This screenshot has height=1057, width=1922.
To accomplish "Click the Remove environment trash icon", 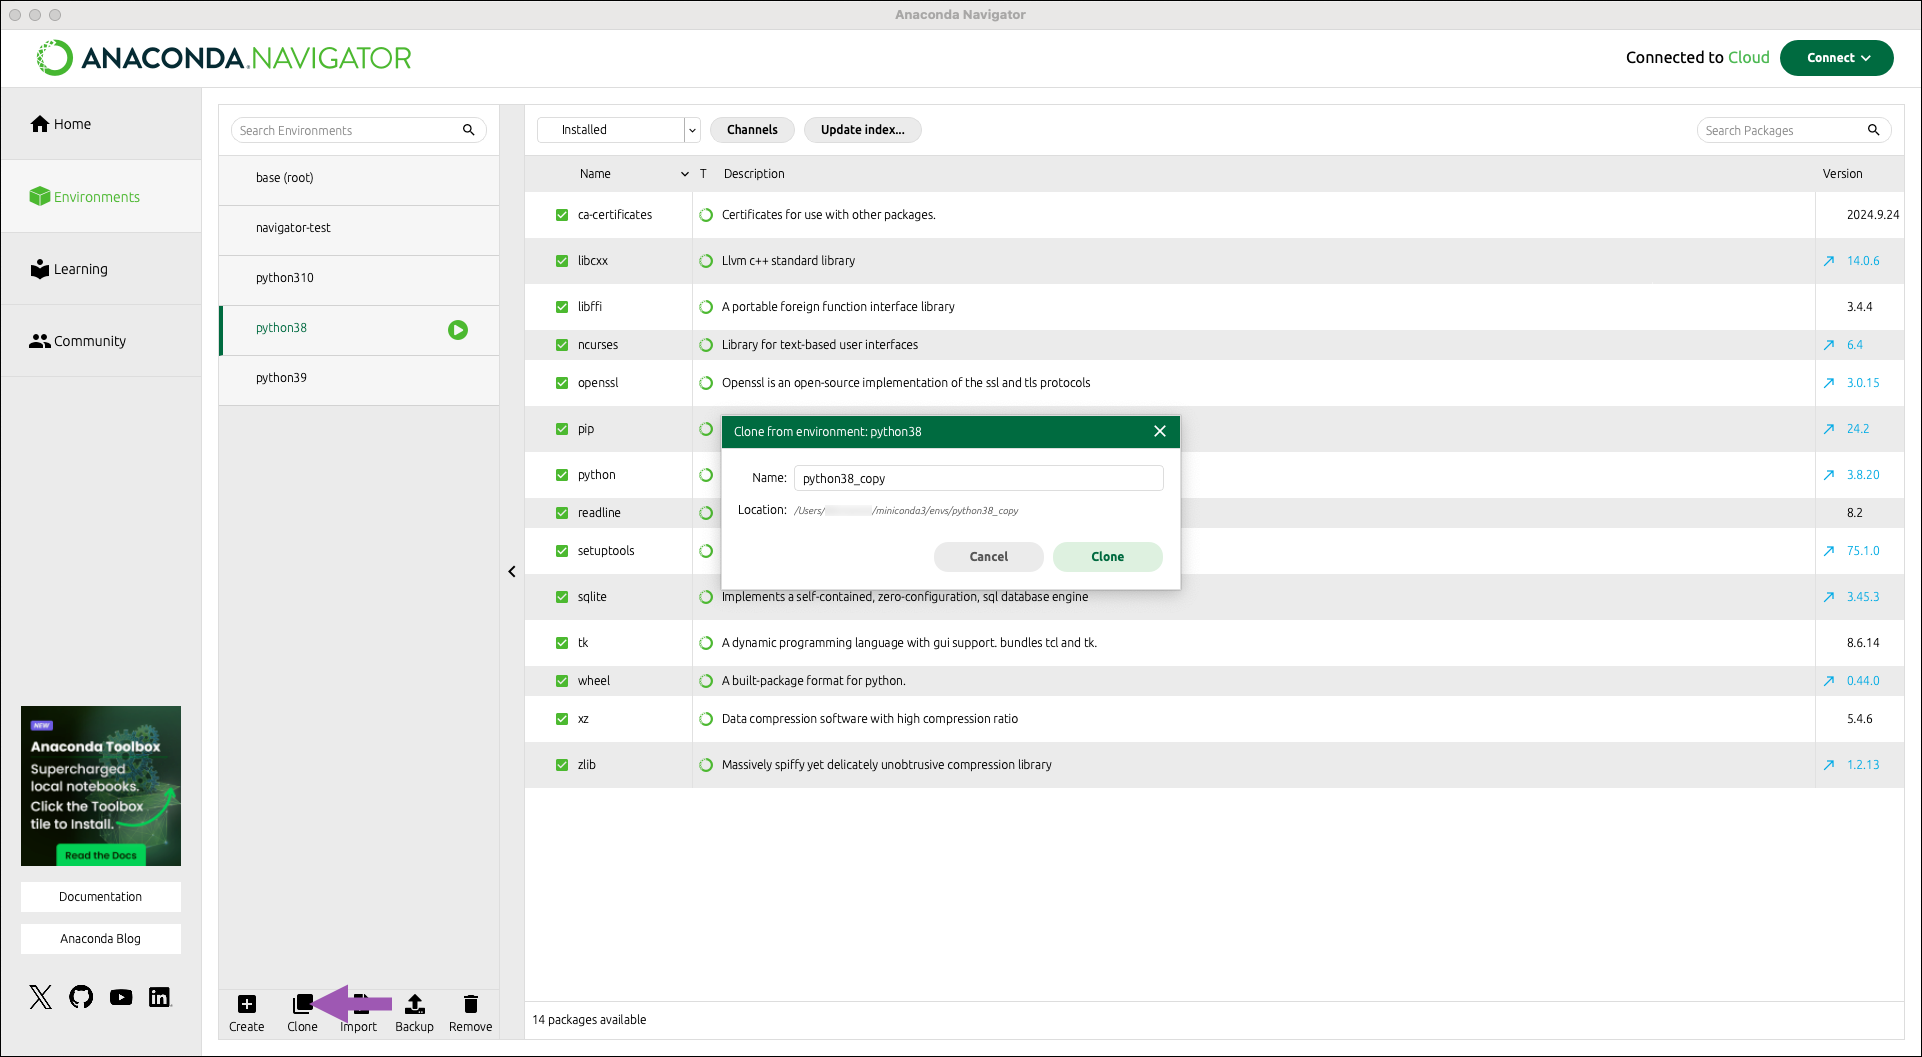I will click(471, 1004).
